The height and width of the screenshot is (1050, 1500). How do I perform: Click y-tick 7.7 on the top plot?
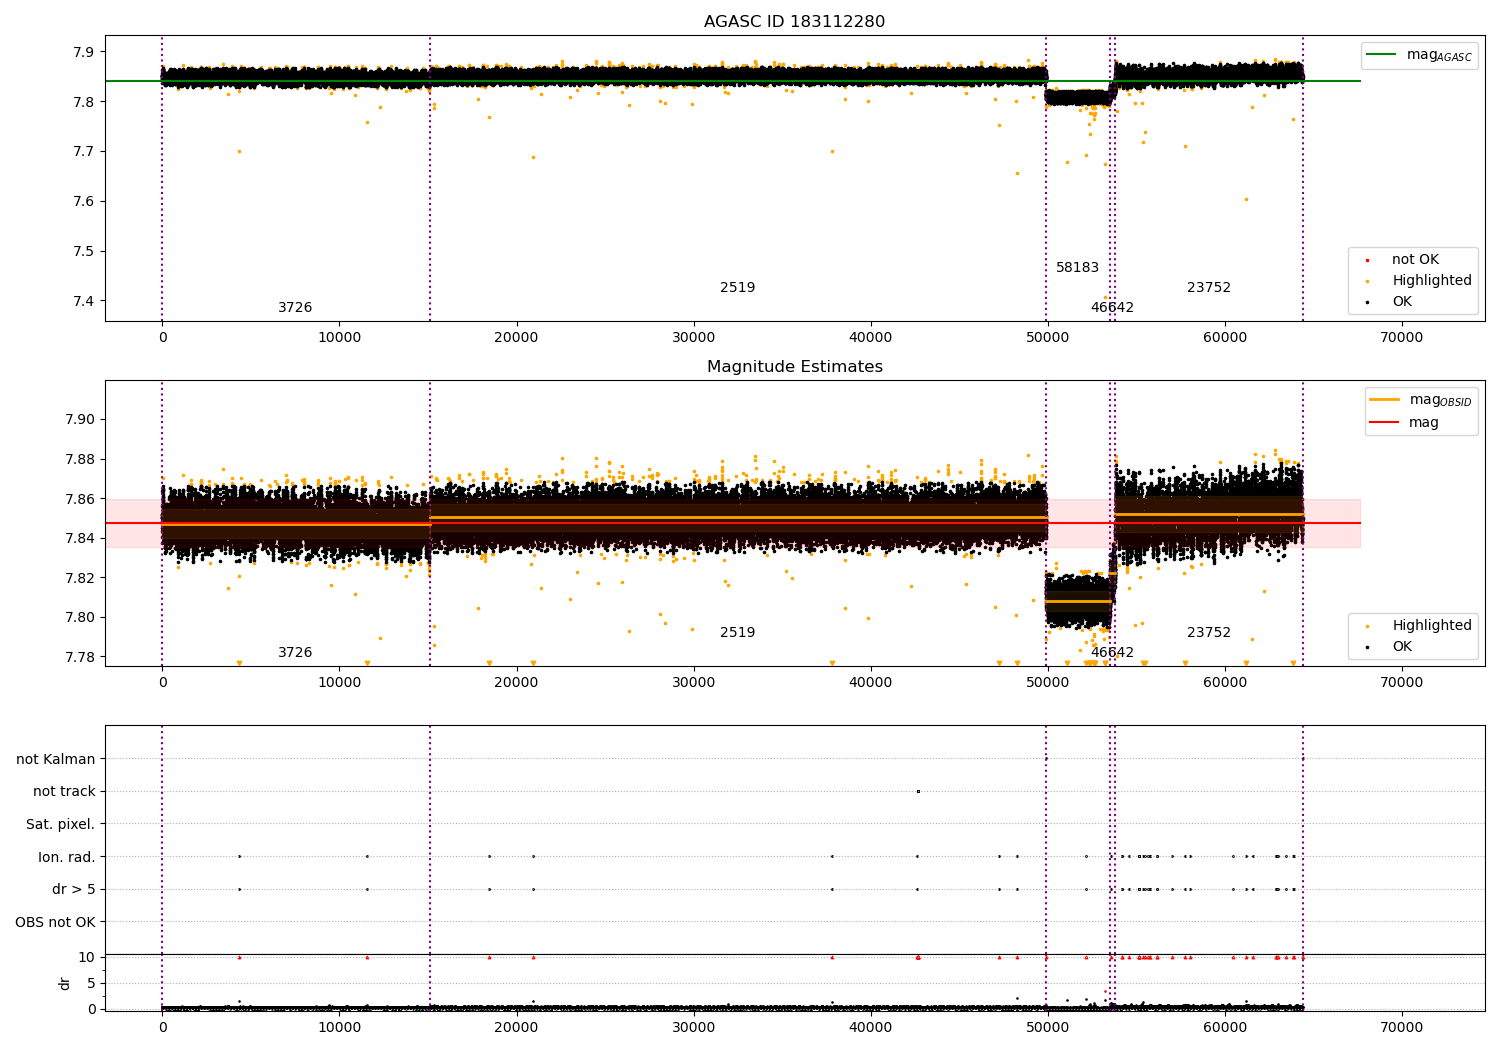(x=85, y=152)
